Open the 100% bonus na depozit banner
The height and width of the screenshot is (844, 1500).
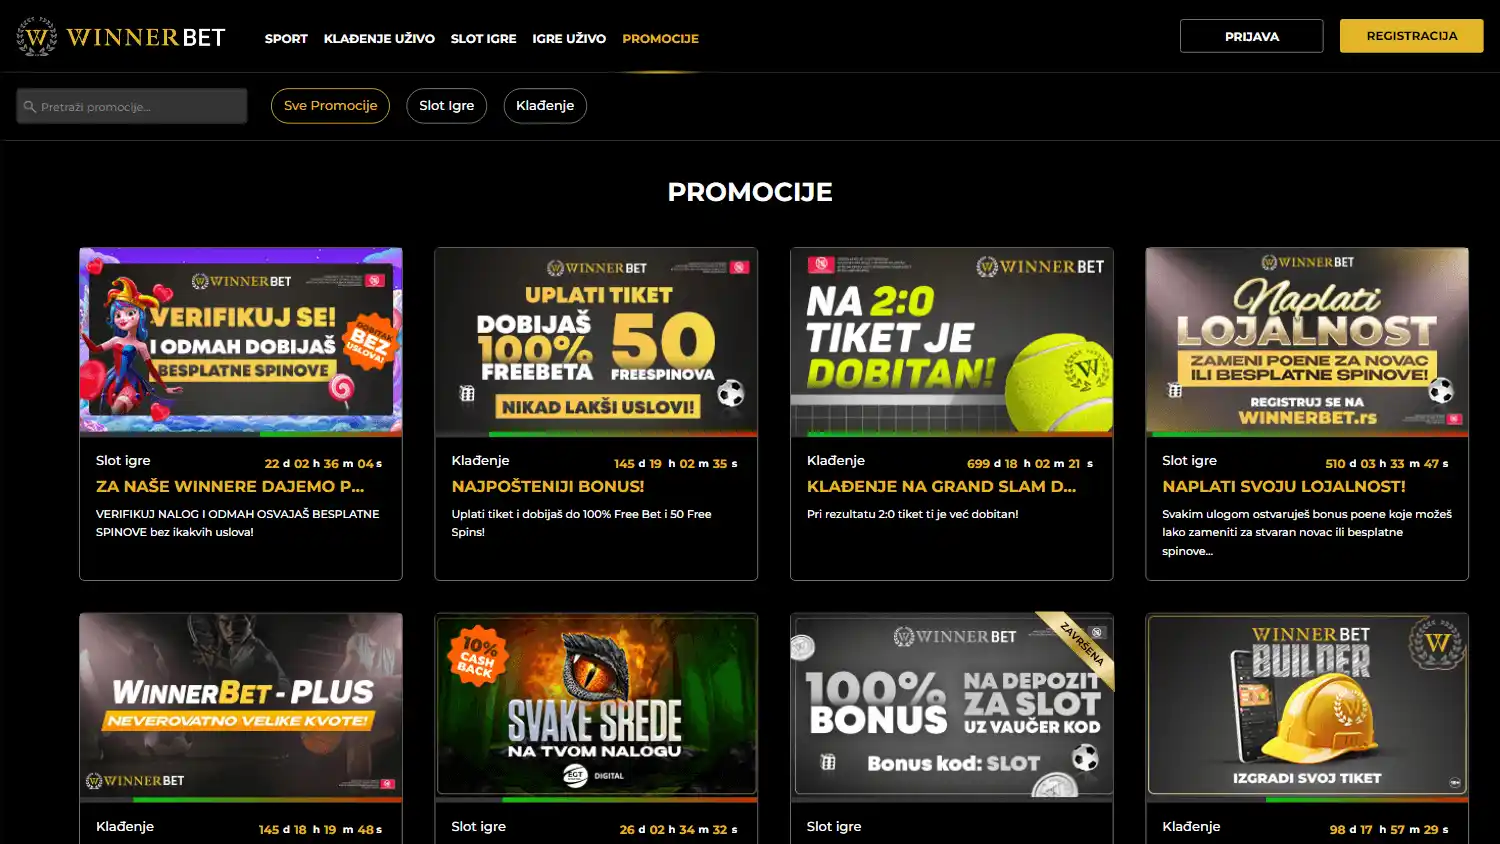[951, 706]
